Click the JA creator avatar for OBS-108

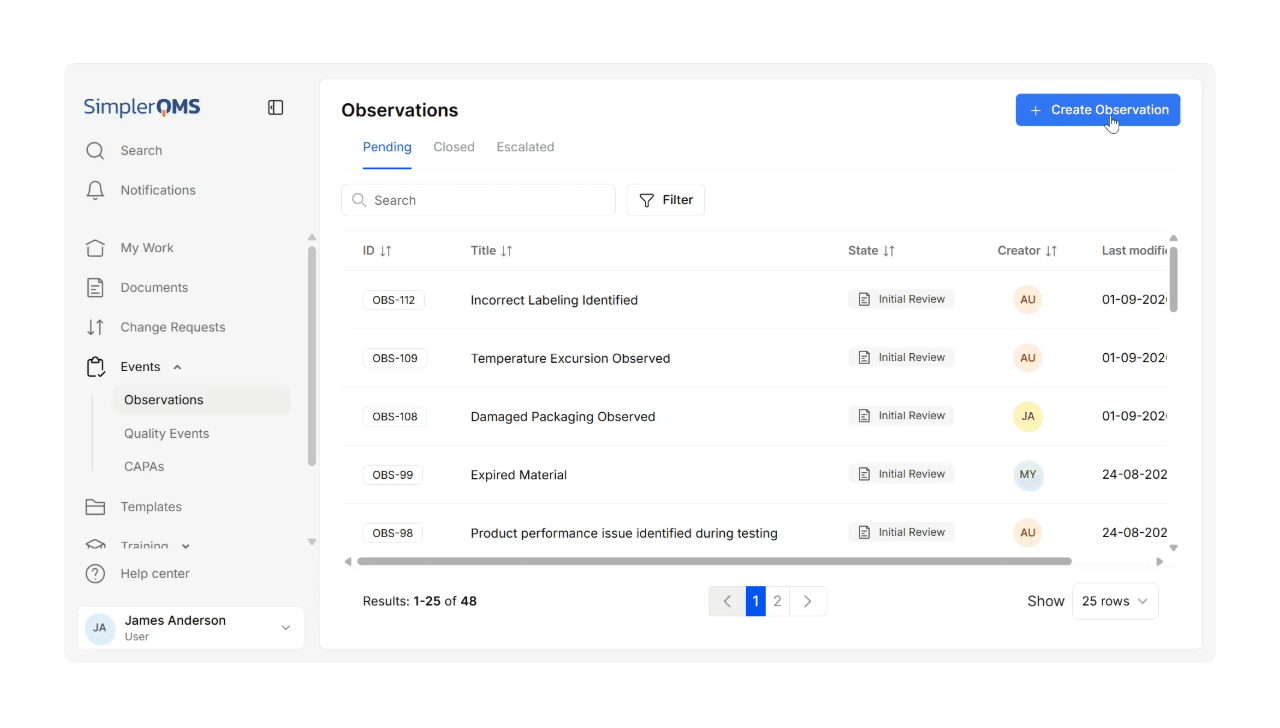pos(1028,417)
